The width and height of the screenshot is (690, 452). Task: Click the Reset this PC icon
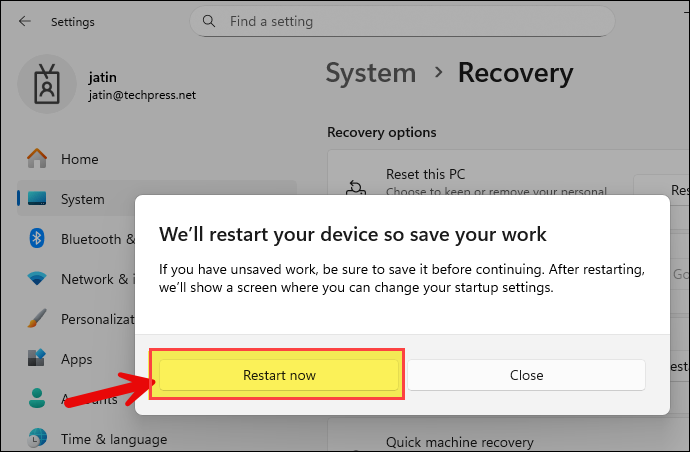pos(357,187)
